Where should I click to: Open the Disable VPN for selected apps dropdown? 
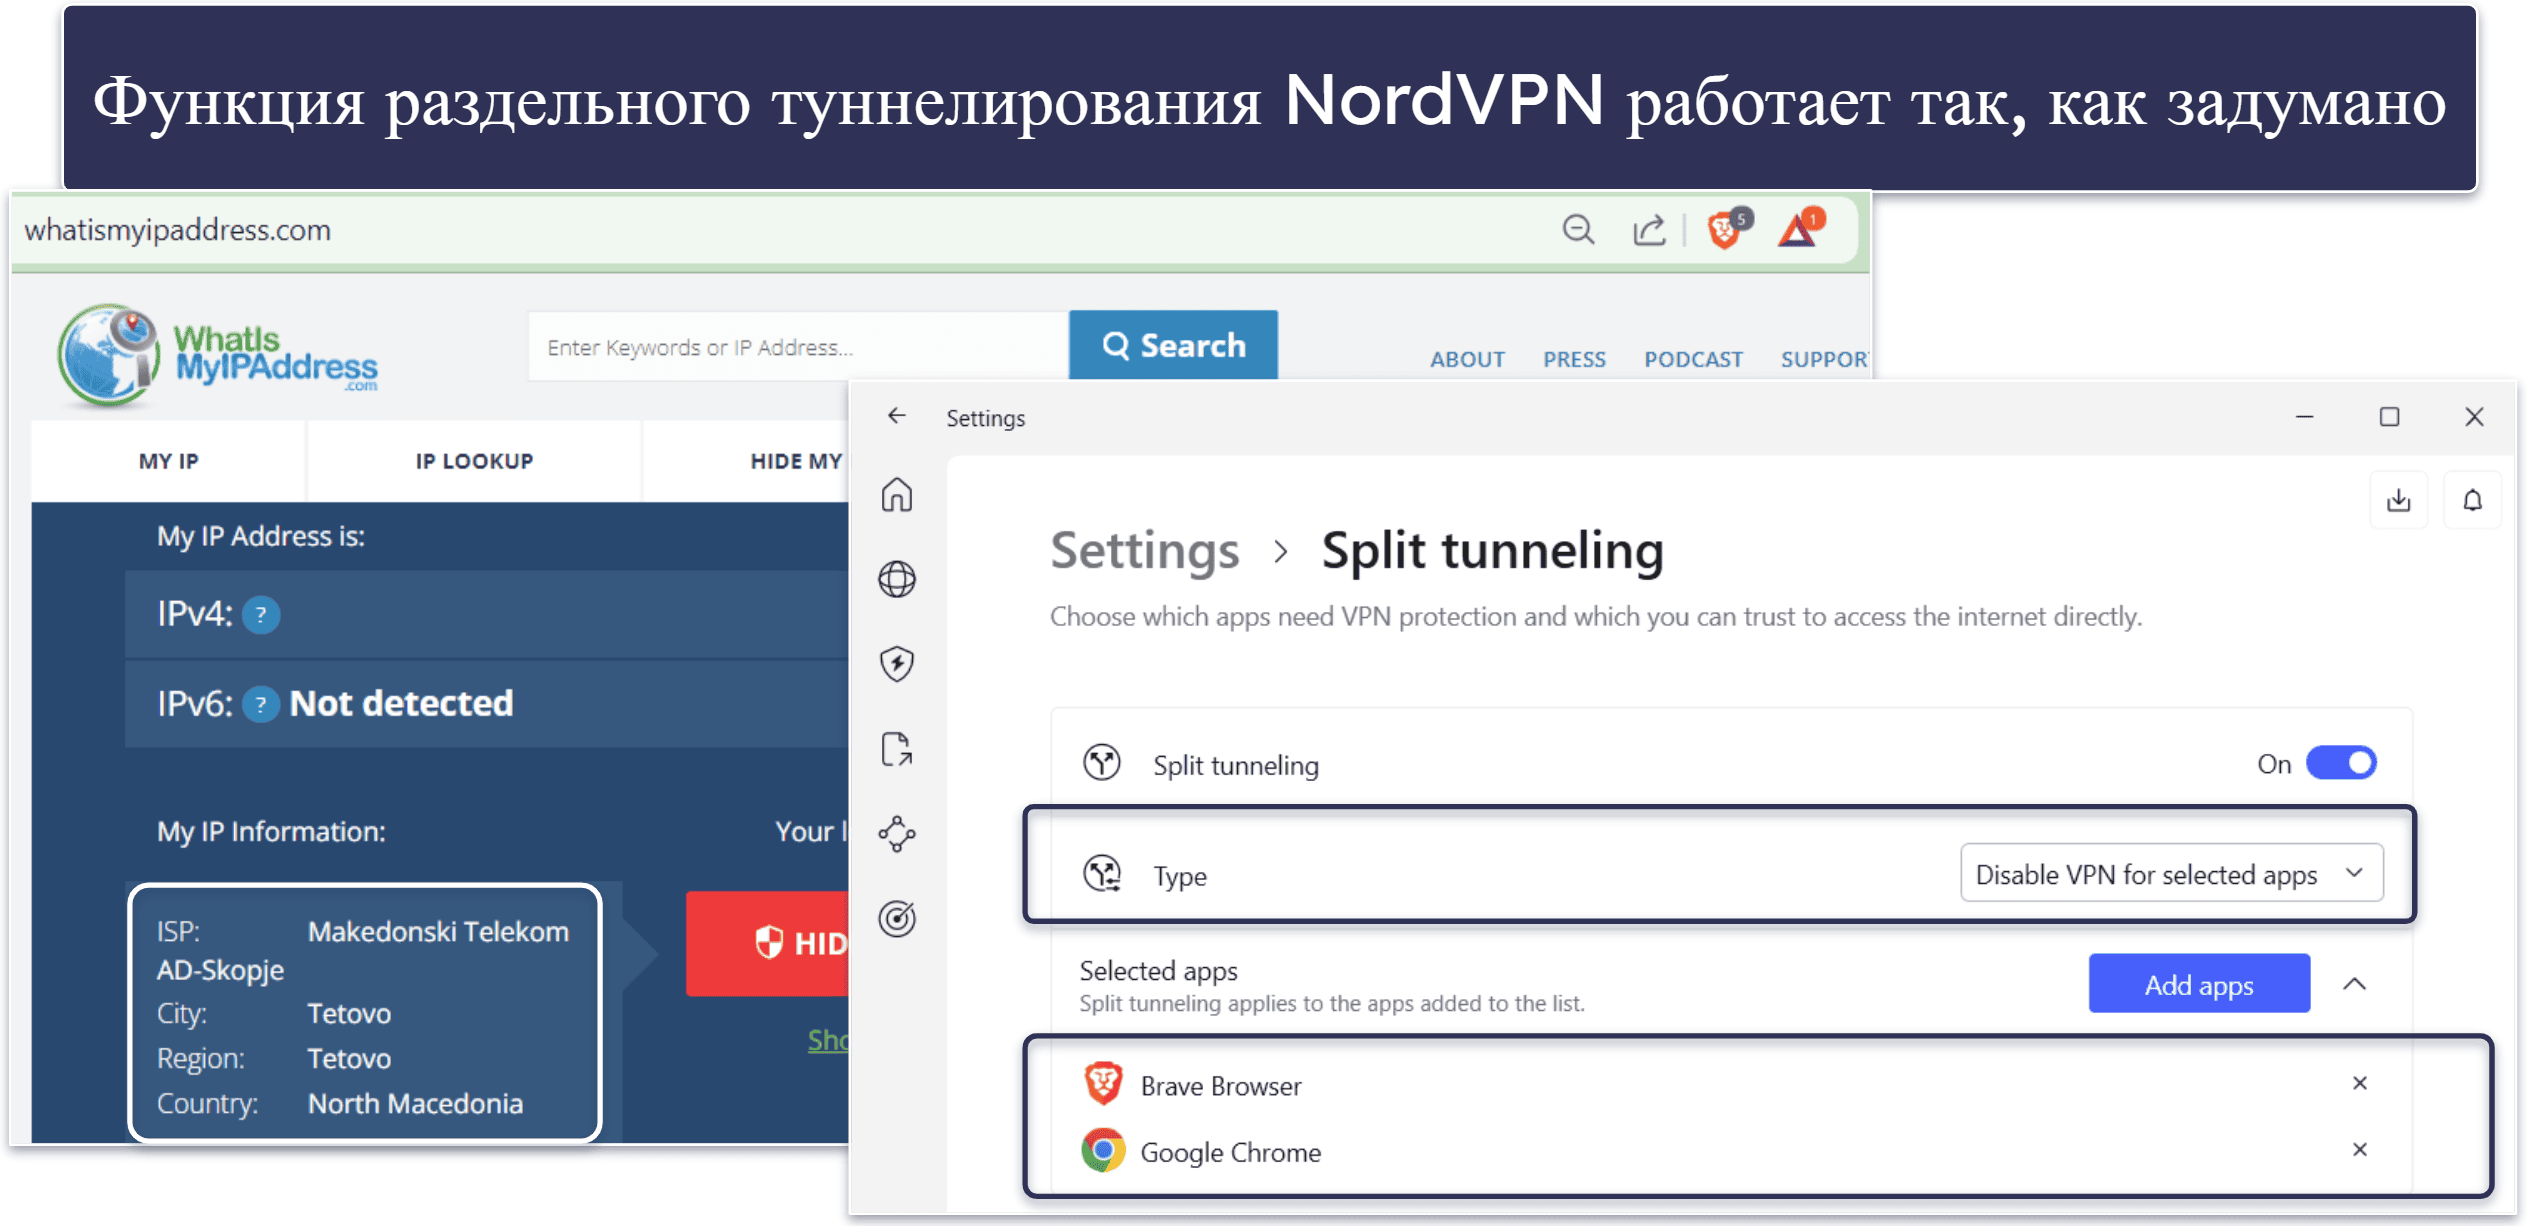[x=2171, y=873]
